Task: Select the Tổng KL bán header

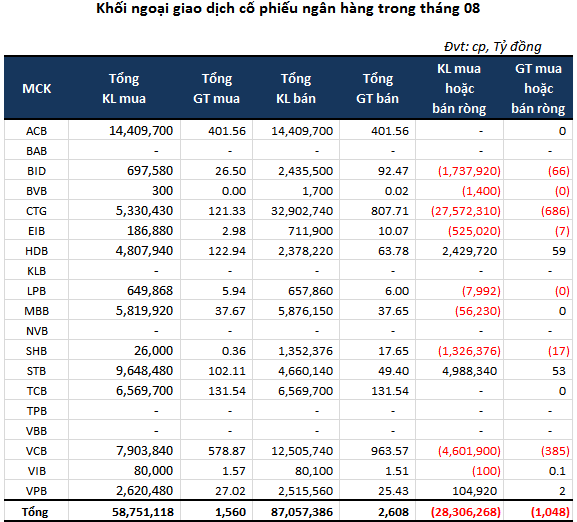Action: tap(296, 89)
